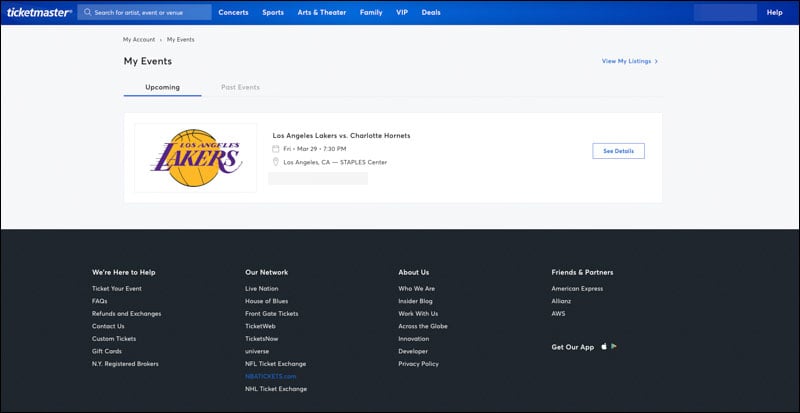The image size is (800, 413).
Task: Open the NFL Ticket Exchange link
Action: (x=276, y=364)
